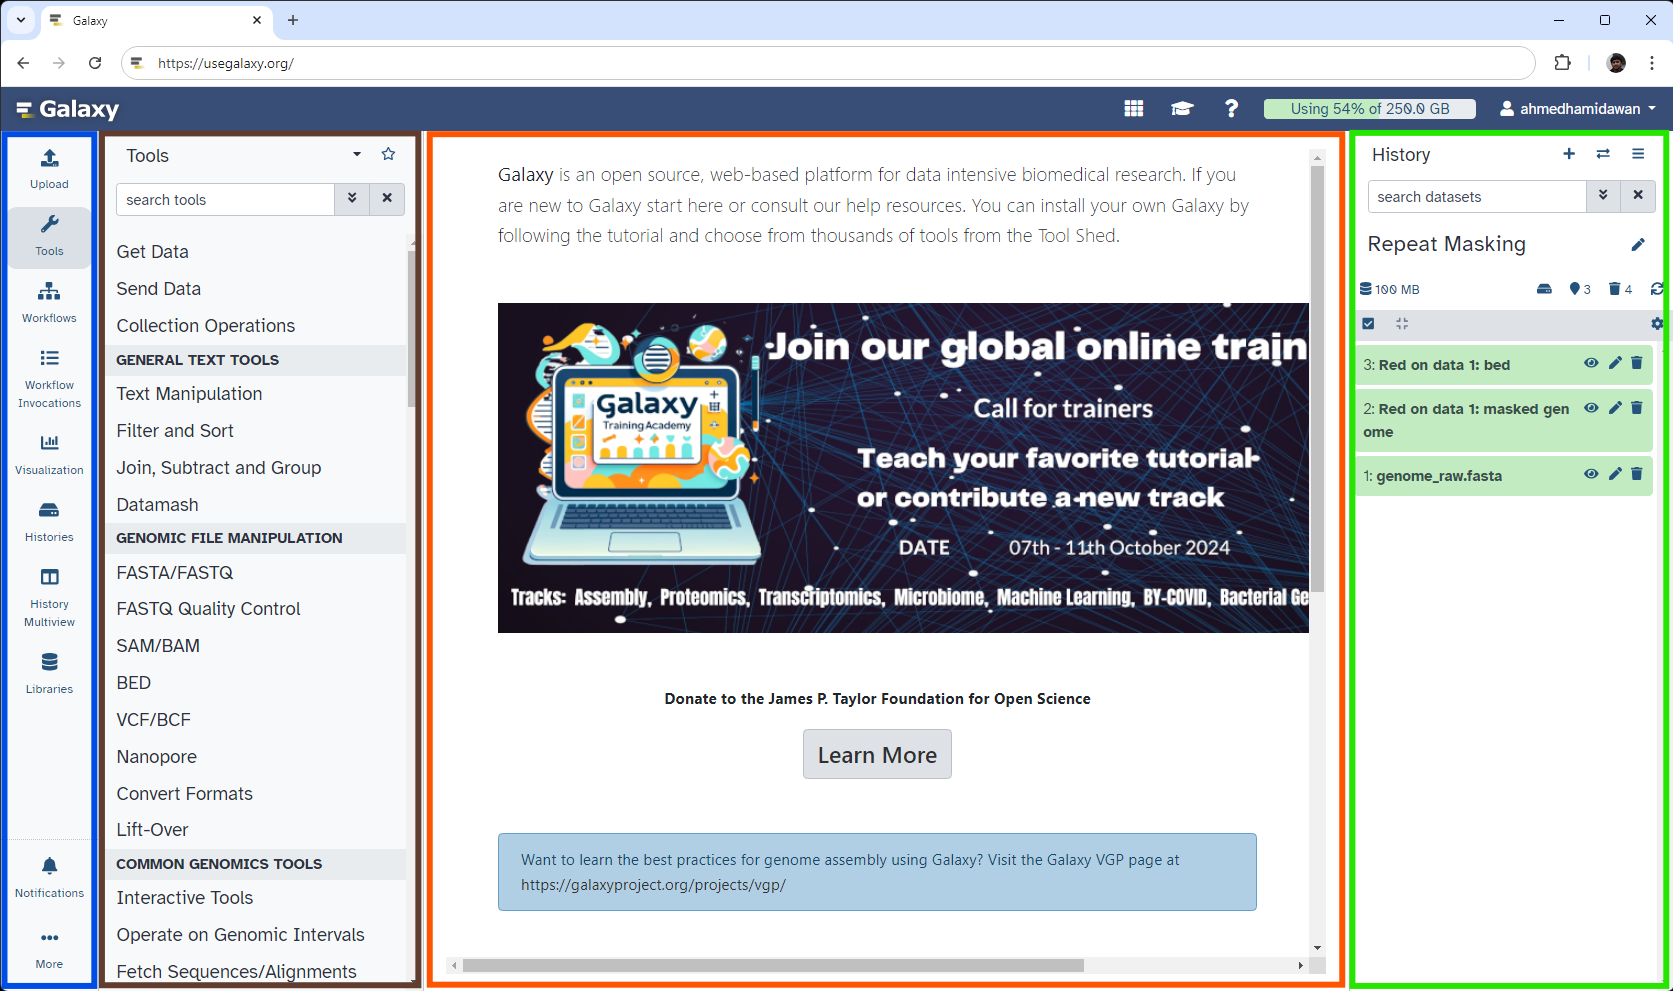Open History Multiview
Viewport: 1673px width, 991px height.
pyautogui.click(x=49, y=597)
